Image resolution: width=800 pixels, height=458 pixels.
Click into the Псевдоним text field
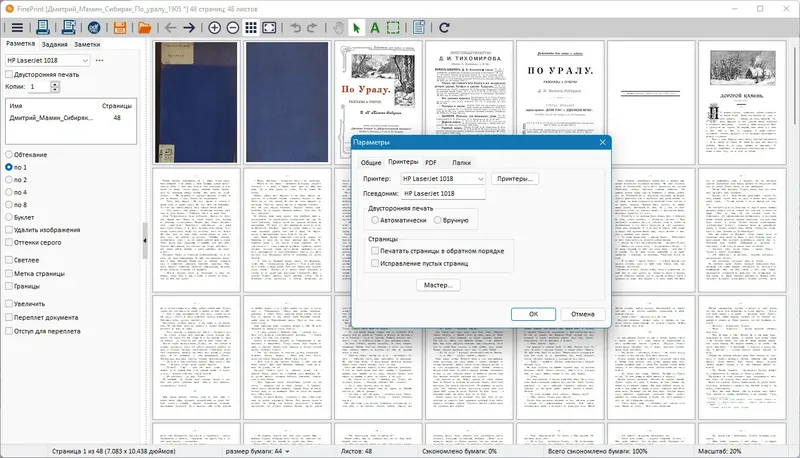click(443, 194)
